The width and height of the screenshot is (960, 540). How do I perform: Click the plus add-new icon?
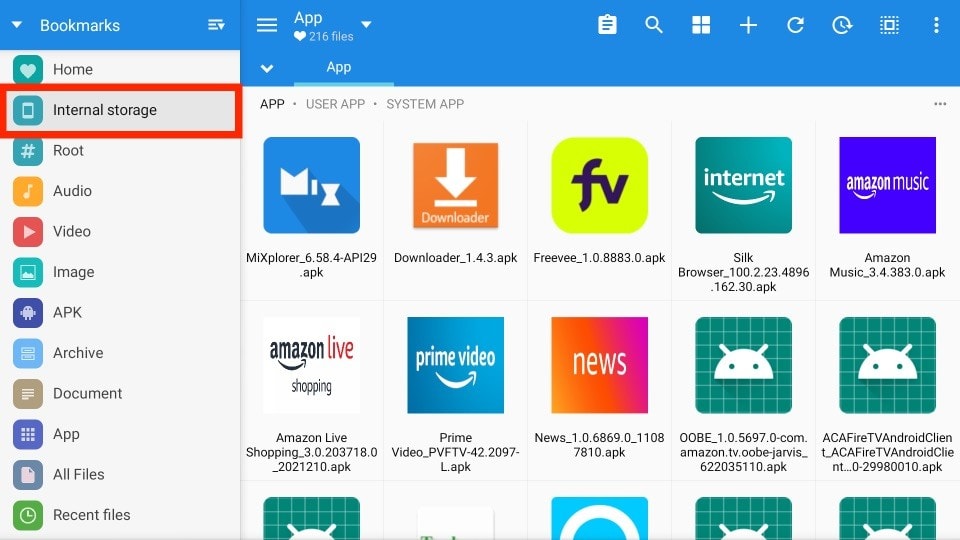coord(748,25)
